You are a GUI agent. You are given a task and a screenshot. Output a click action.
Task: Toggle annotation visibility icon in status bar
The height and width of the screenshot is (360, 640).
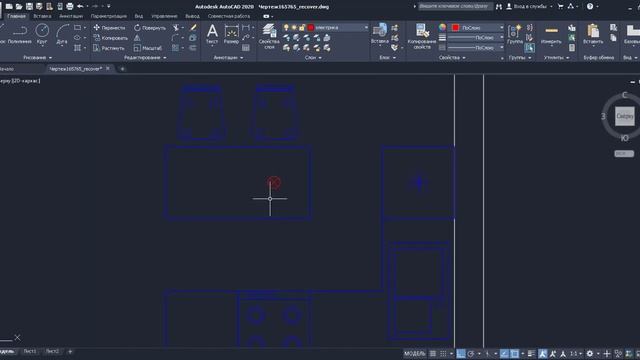542,353
